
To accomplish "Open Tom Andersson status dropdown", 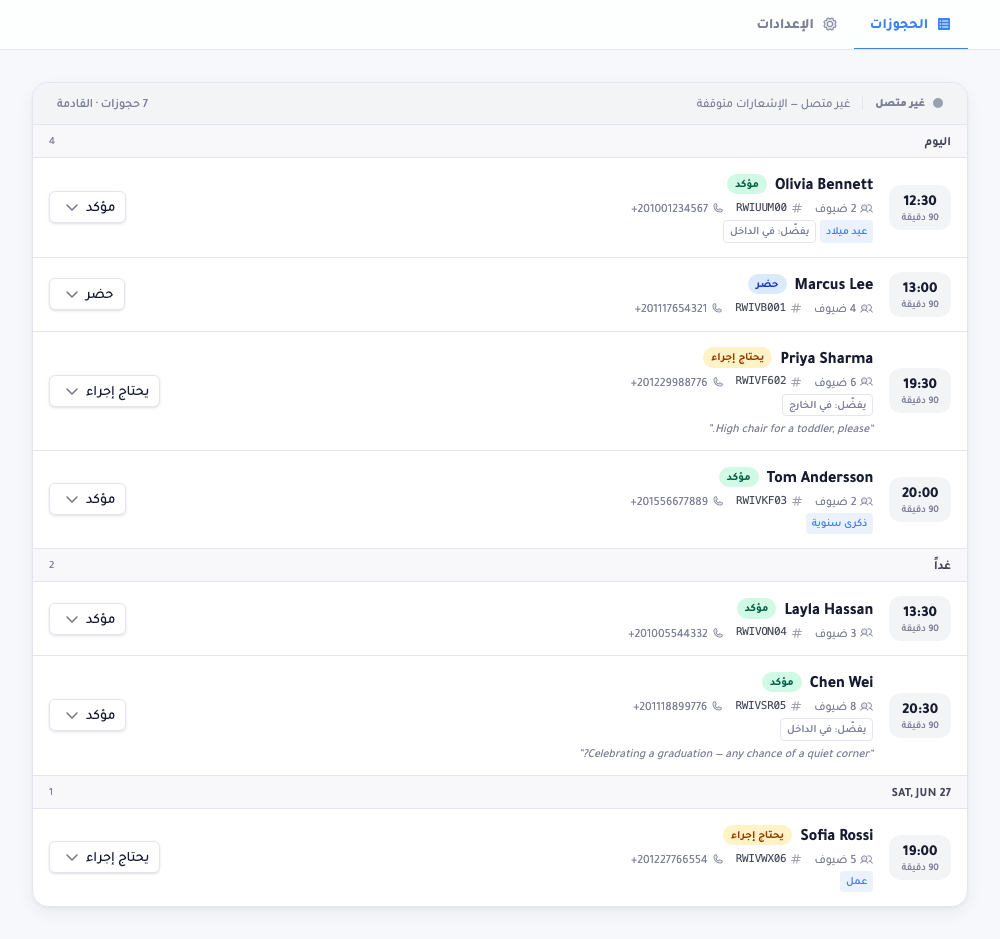I will click(x=87, y=499).
